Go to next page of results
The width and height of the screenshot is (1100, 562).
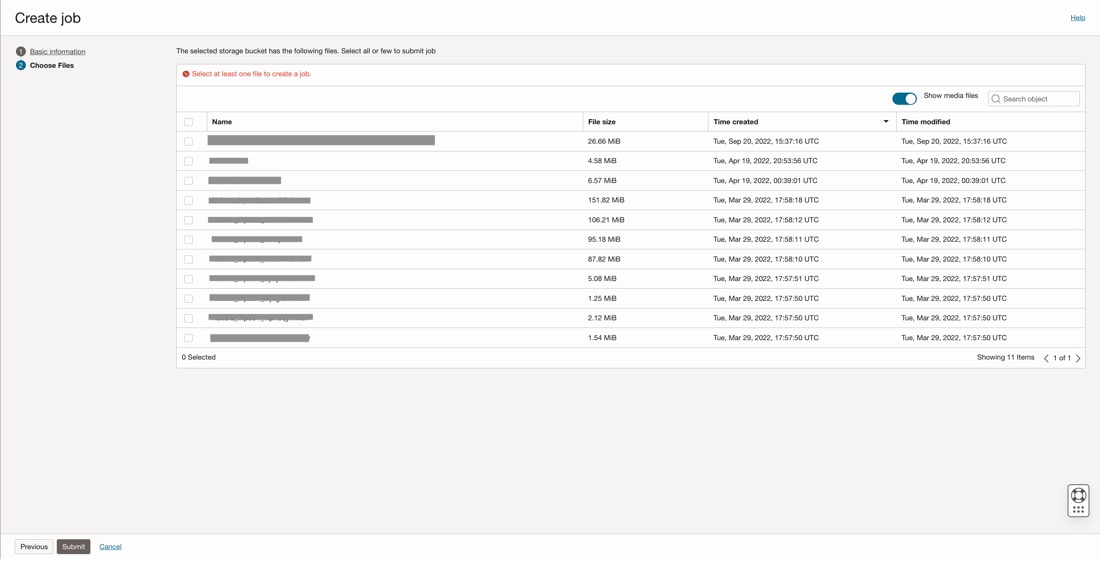pyautogui.click(x=1078, y=358)
